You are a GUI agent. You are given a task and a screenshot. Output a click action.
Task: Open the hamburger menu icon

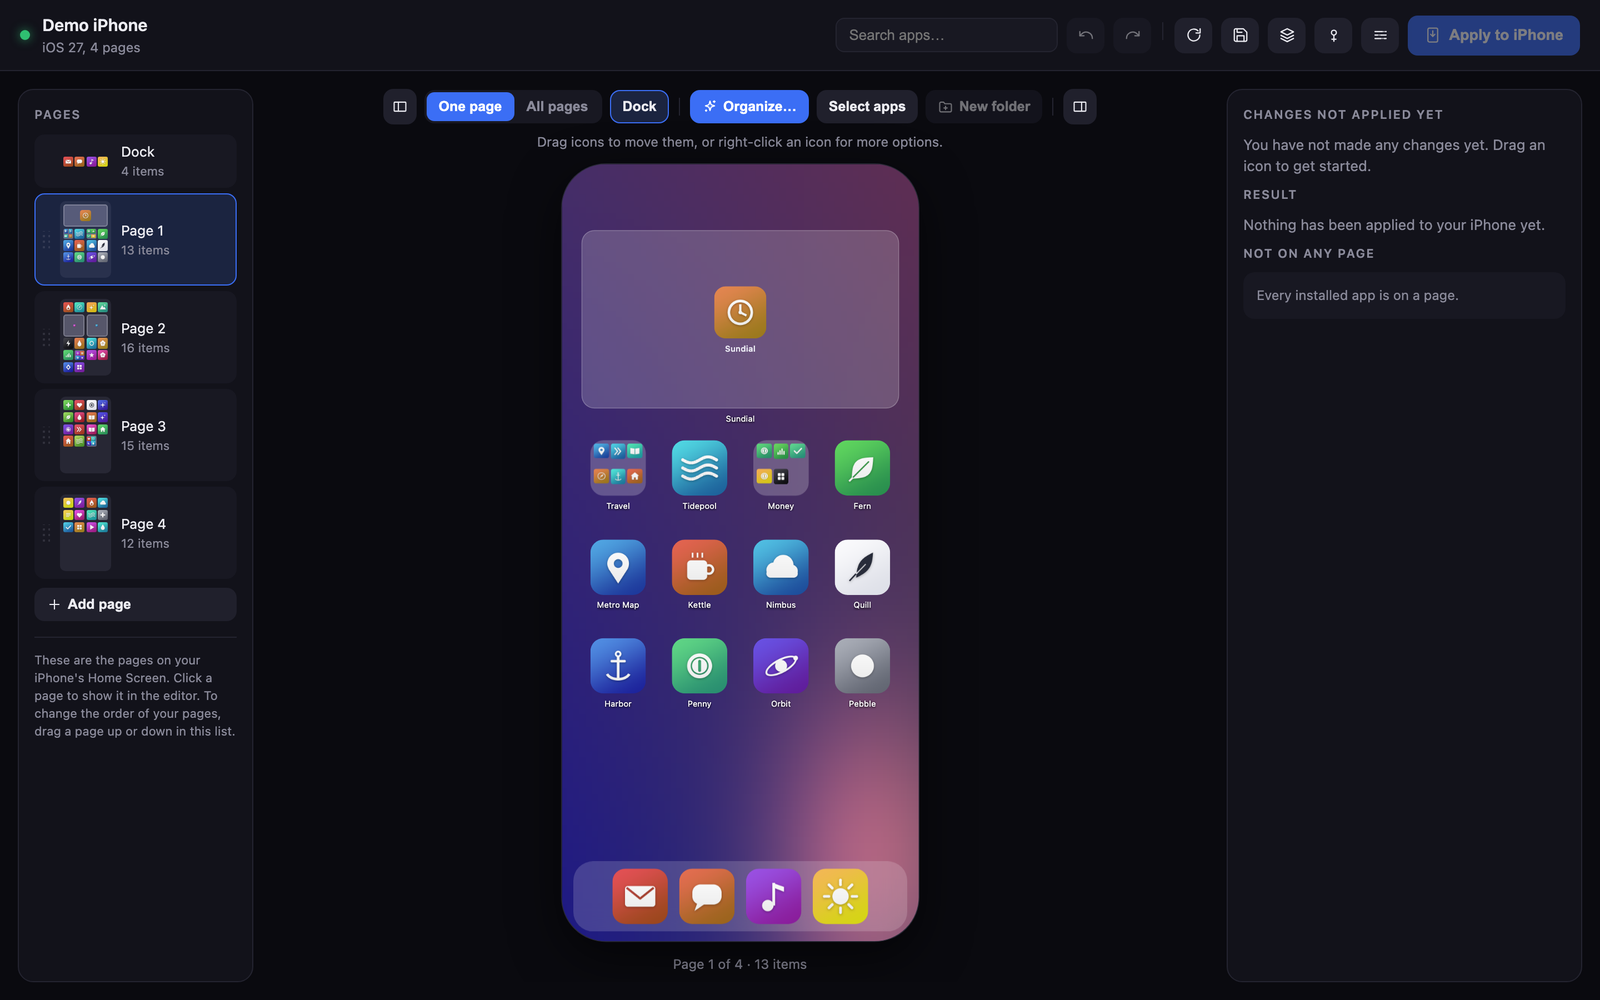(x=1380, y=35)
